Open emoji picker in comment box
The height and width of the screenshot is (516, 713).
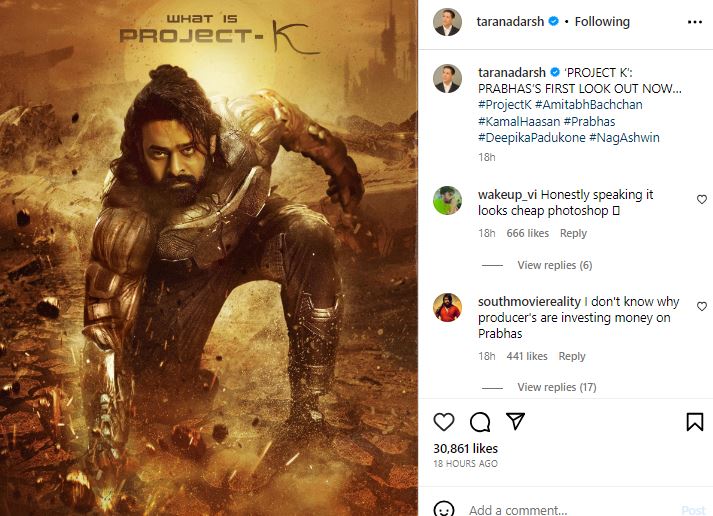click(x=445, y=510)
